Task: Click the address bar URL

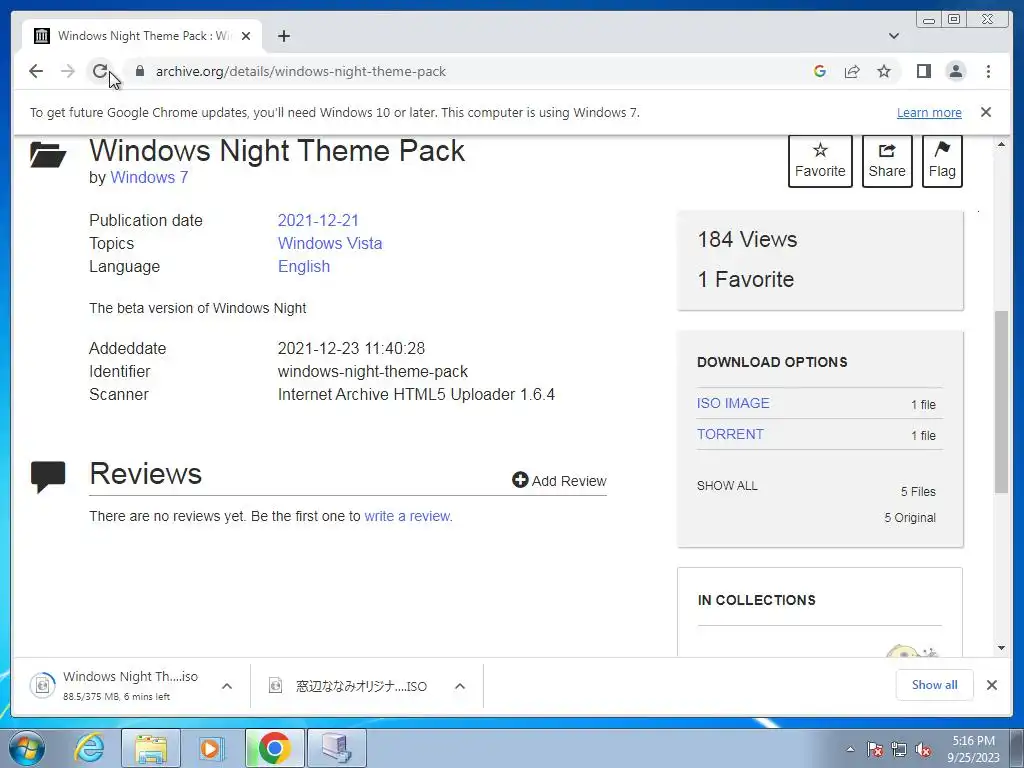Action: coord(300,71)
